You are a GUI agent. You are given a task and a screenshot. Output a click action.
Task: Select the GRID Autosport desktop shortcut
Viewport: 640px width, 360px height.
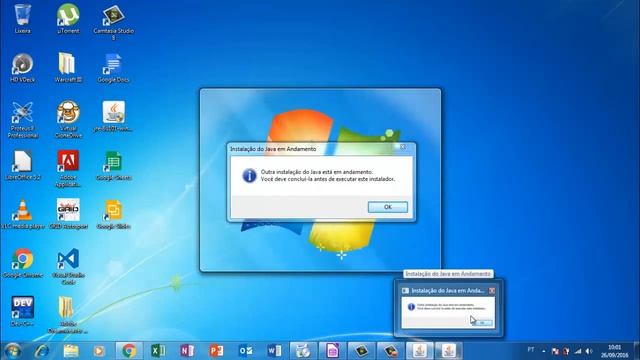(x=68, y=215)
